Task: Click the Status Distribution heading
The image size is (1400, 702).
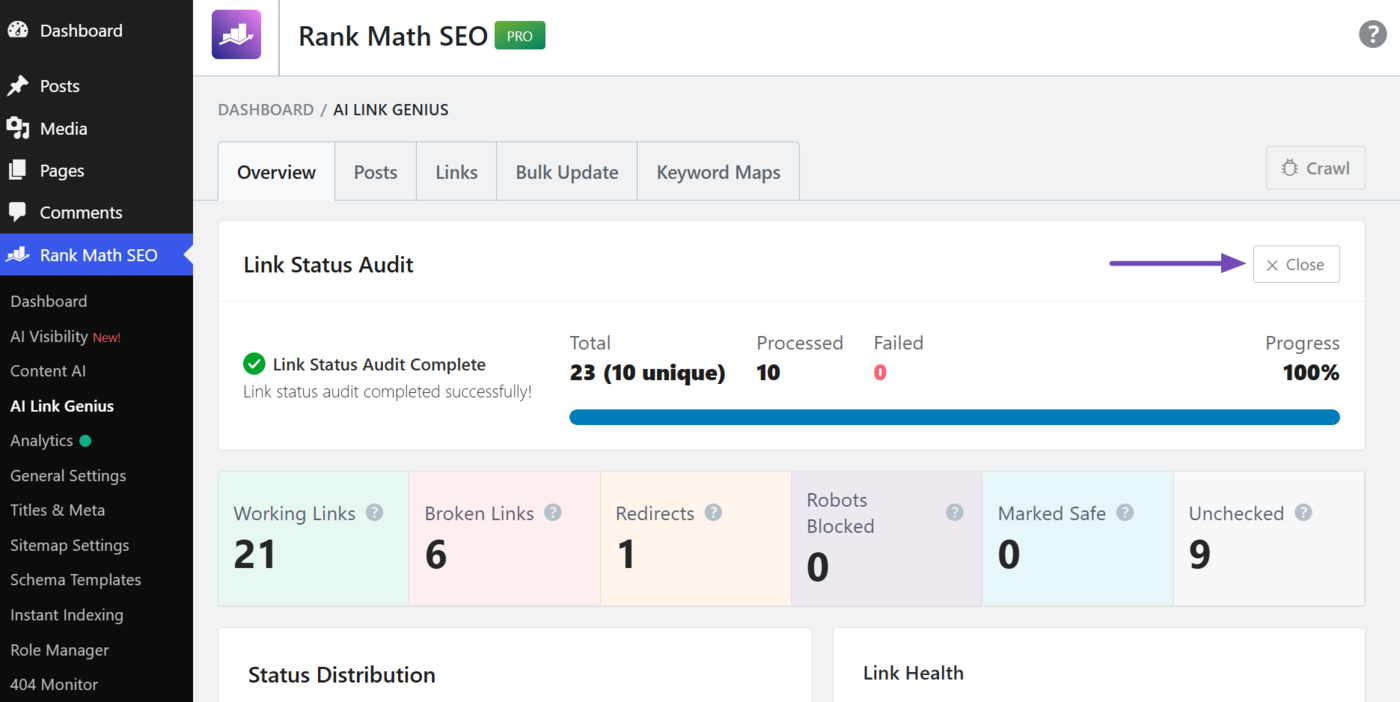Action: coord(342,675)
